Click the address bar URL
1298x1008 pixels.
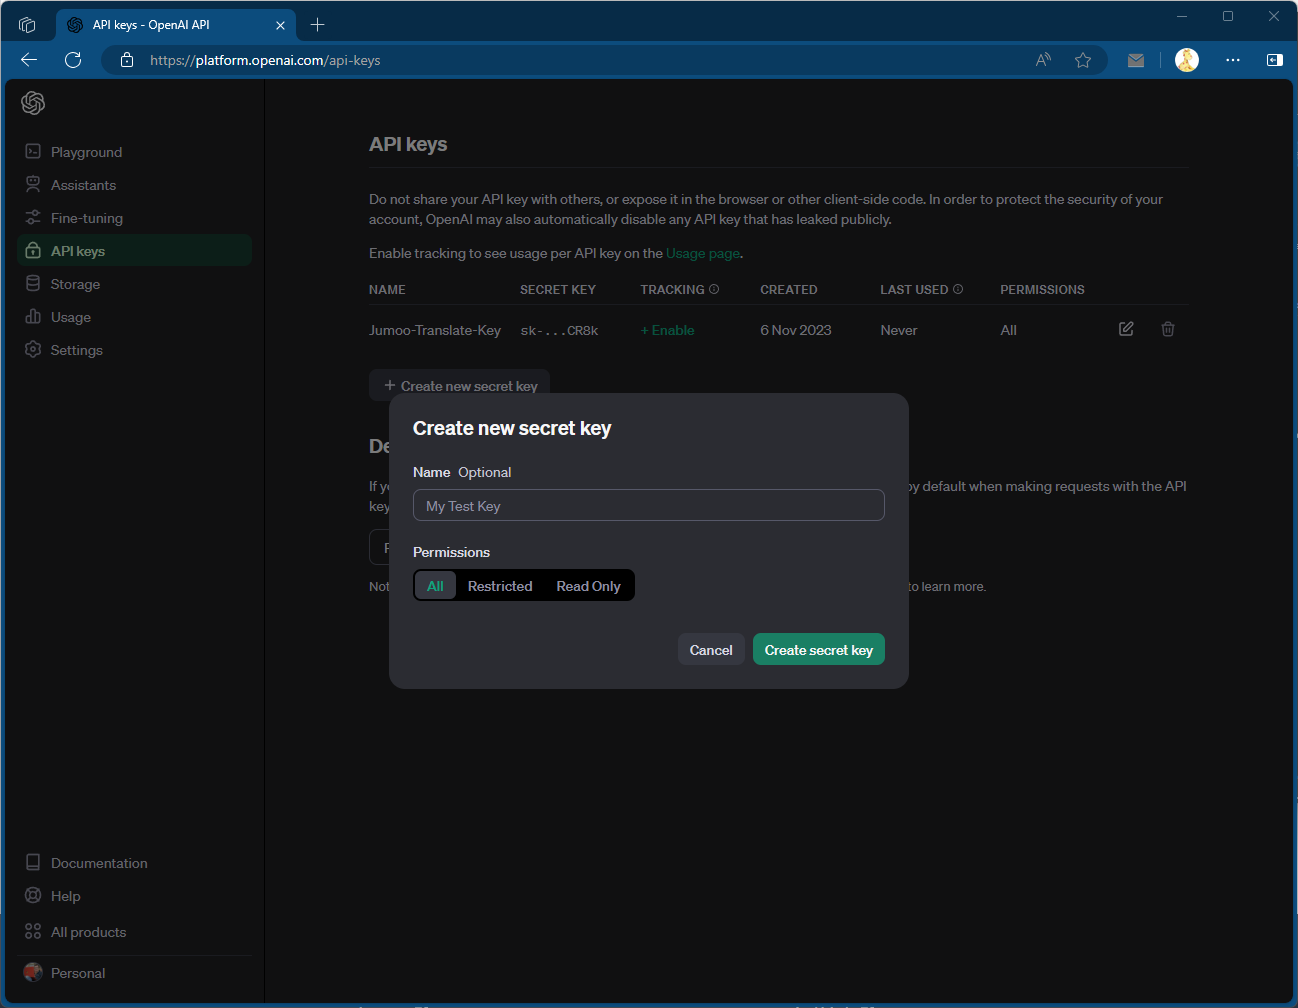pyautogui.click(x=265, y=60)
